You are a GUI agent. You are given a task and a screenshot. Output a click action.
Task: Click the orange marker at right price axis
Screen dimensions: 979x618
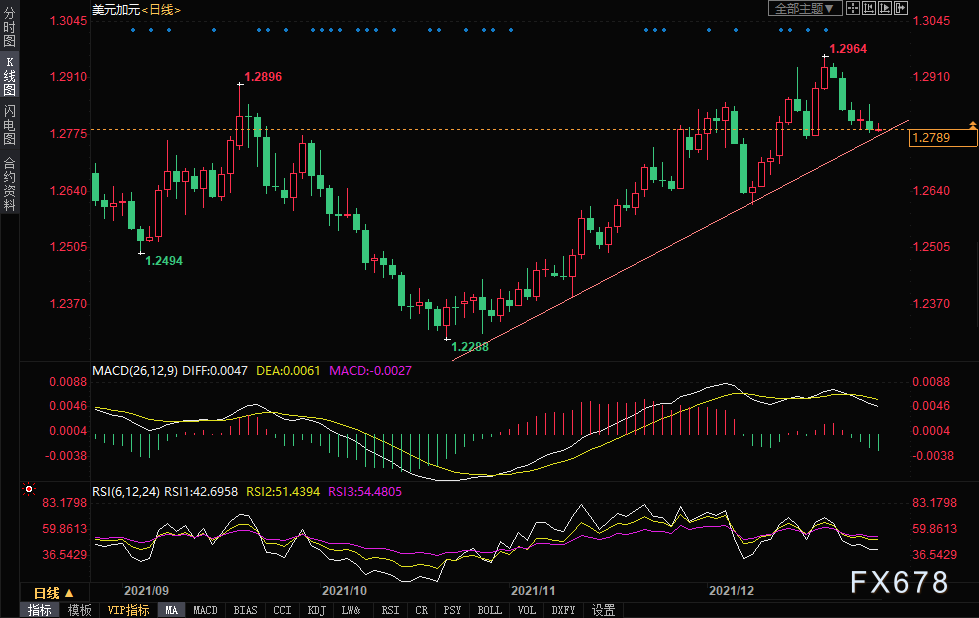tap(971, 123)
